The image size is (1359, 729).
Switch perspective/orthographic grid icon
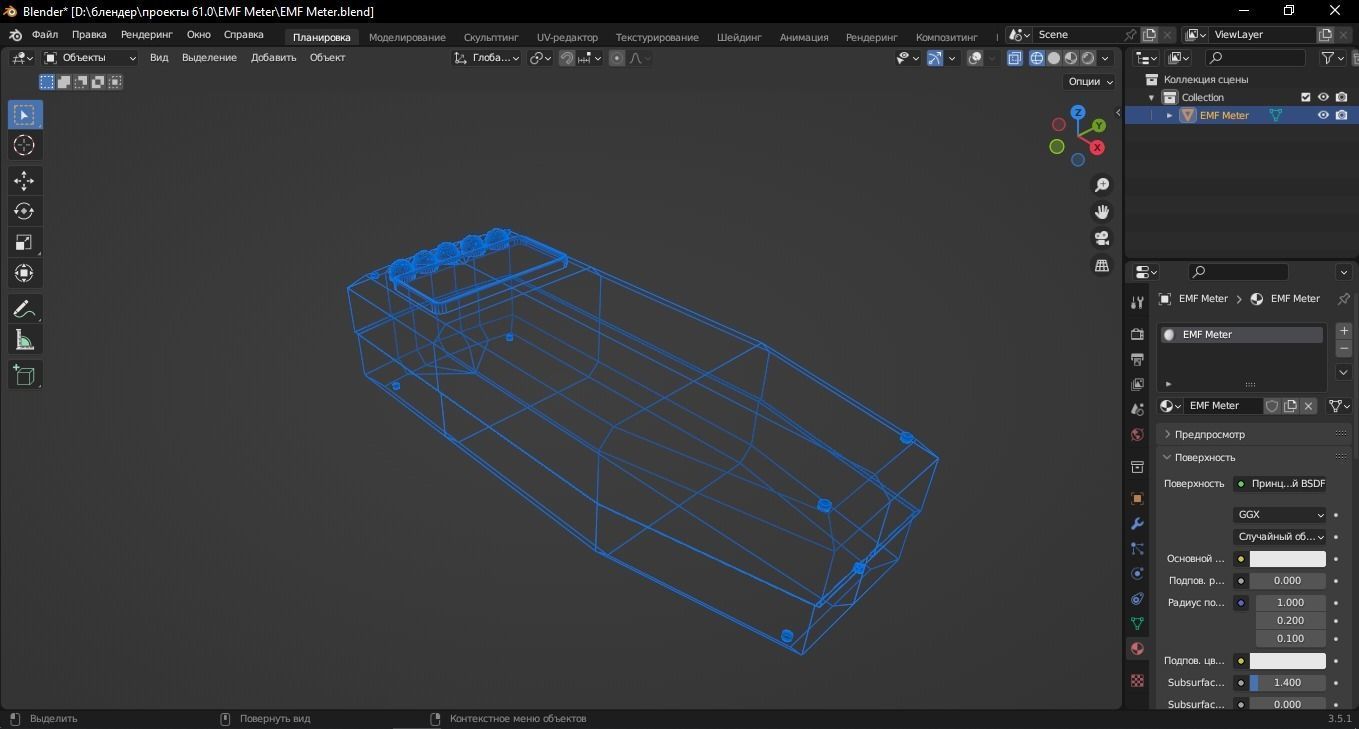pyautogui.click(x=1102, y=265)
